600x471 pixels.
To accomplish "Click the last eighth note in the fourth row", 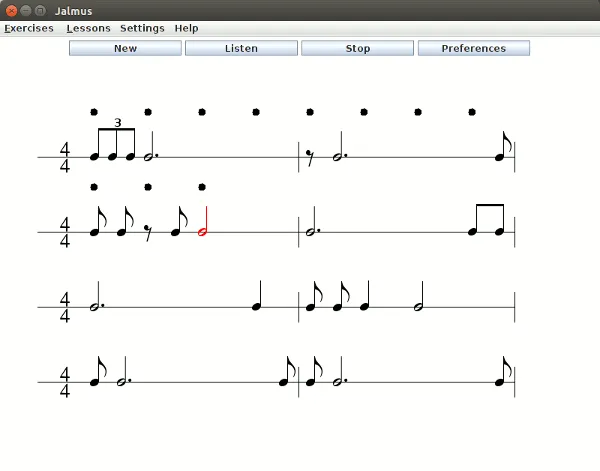I will click(x=503, y=371).
